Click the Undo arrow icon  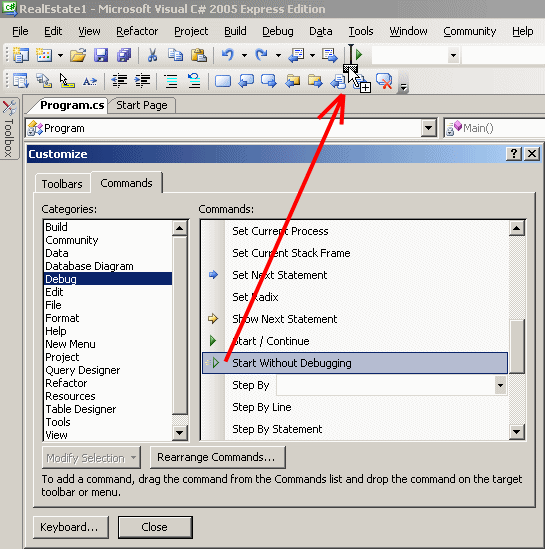[228, 55]
